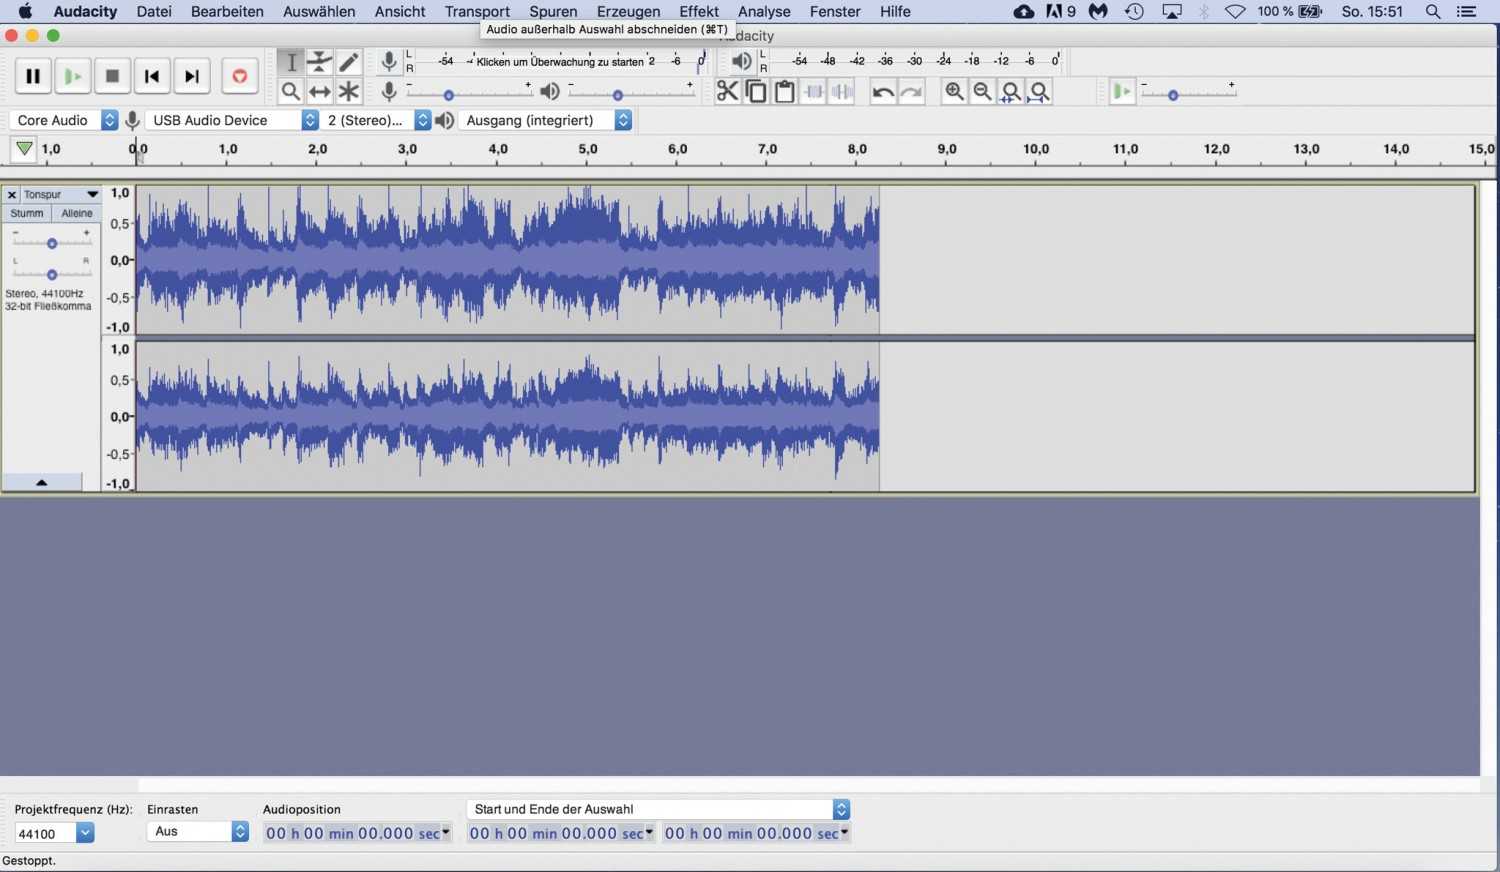Open the Ansicht menu
The height and width of the screenshot is (872, 1500).
click(x=400, y=11)
